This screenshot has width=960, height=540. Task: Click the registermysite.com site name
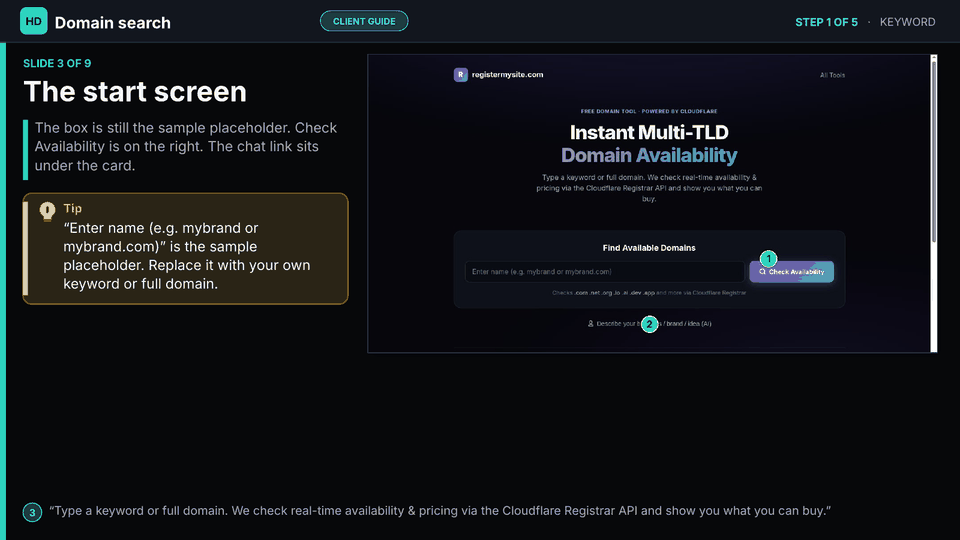point(507,75)
